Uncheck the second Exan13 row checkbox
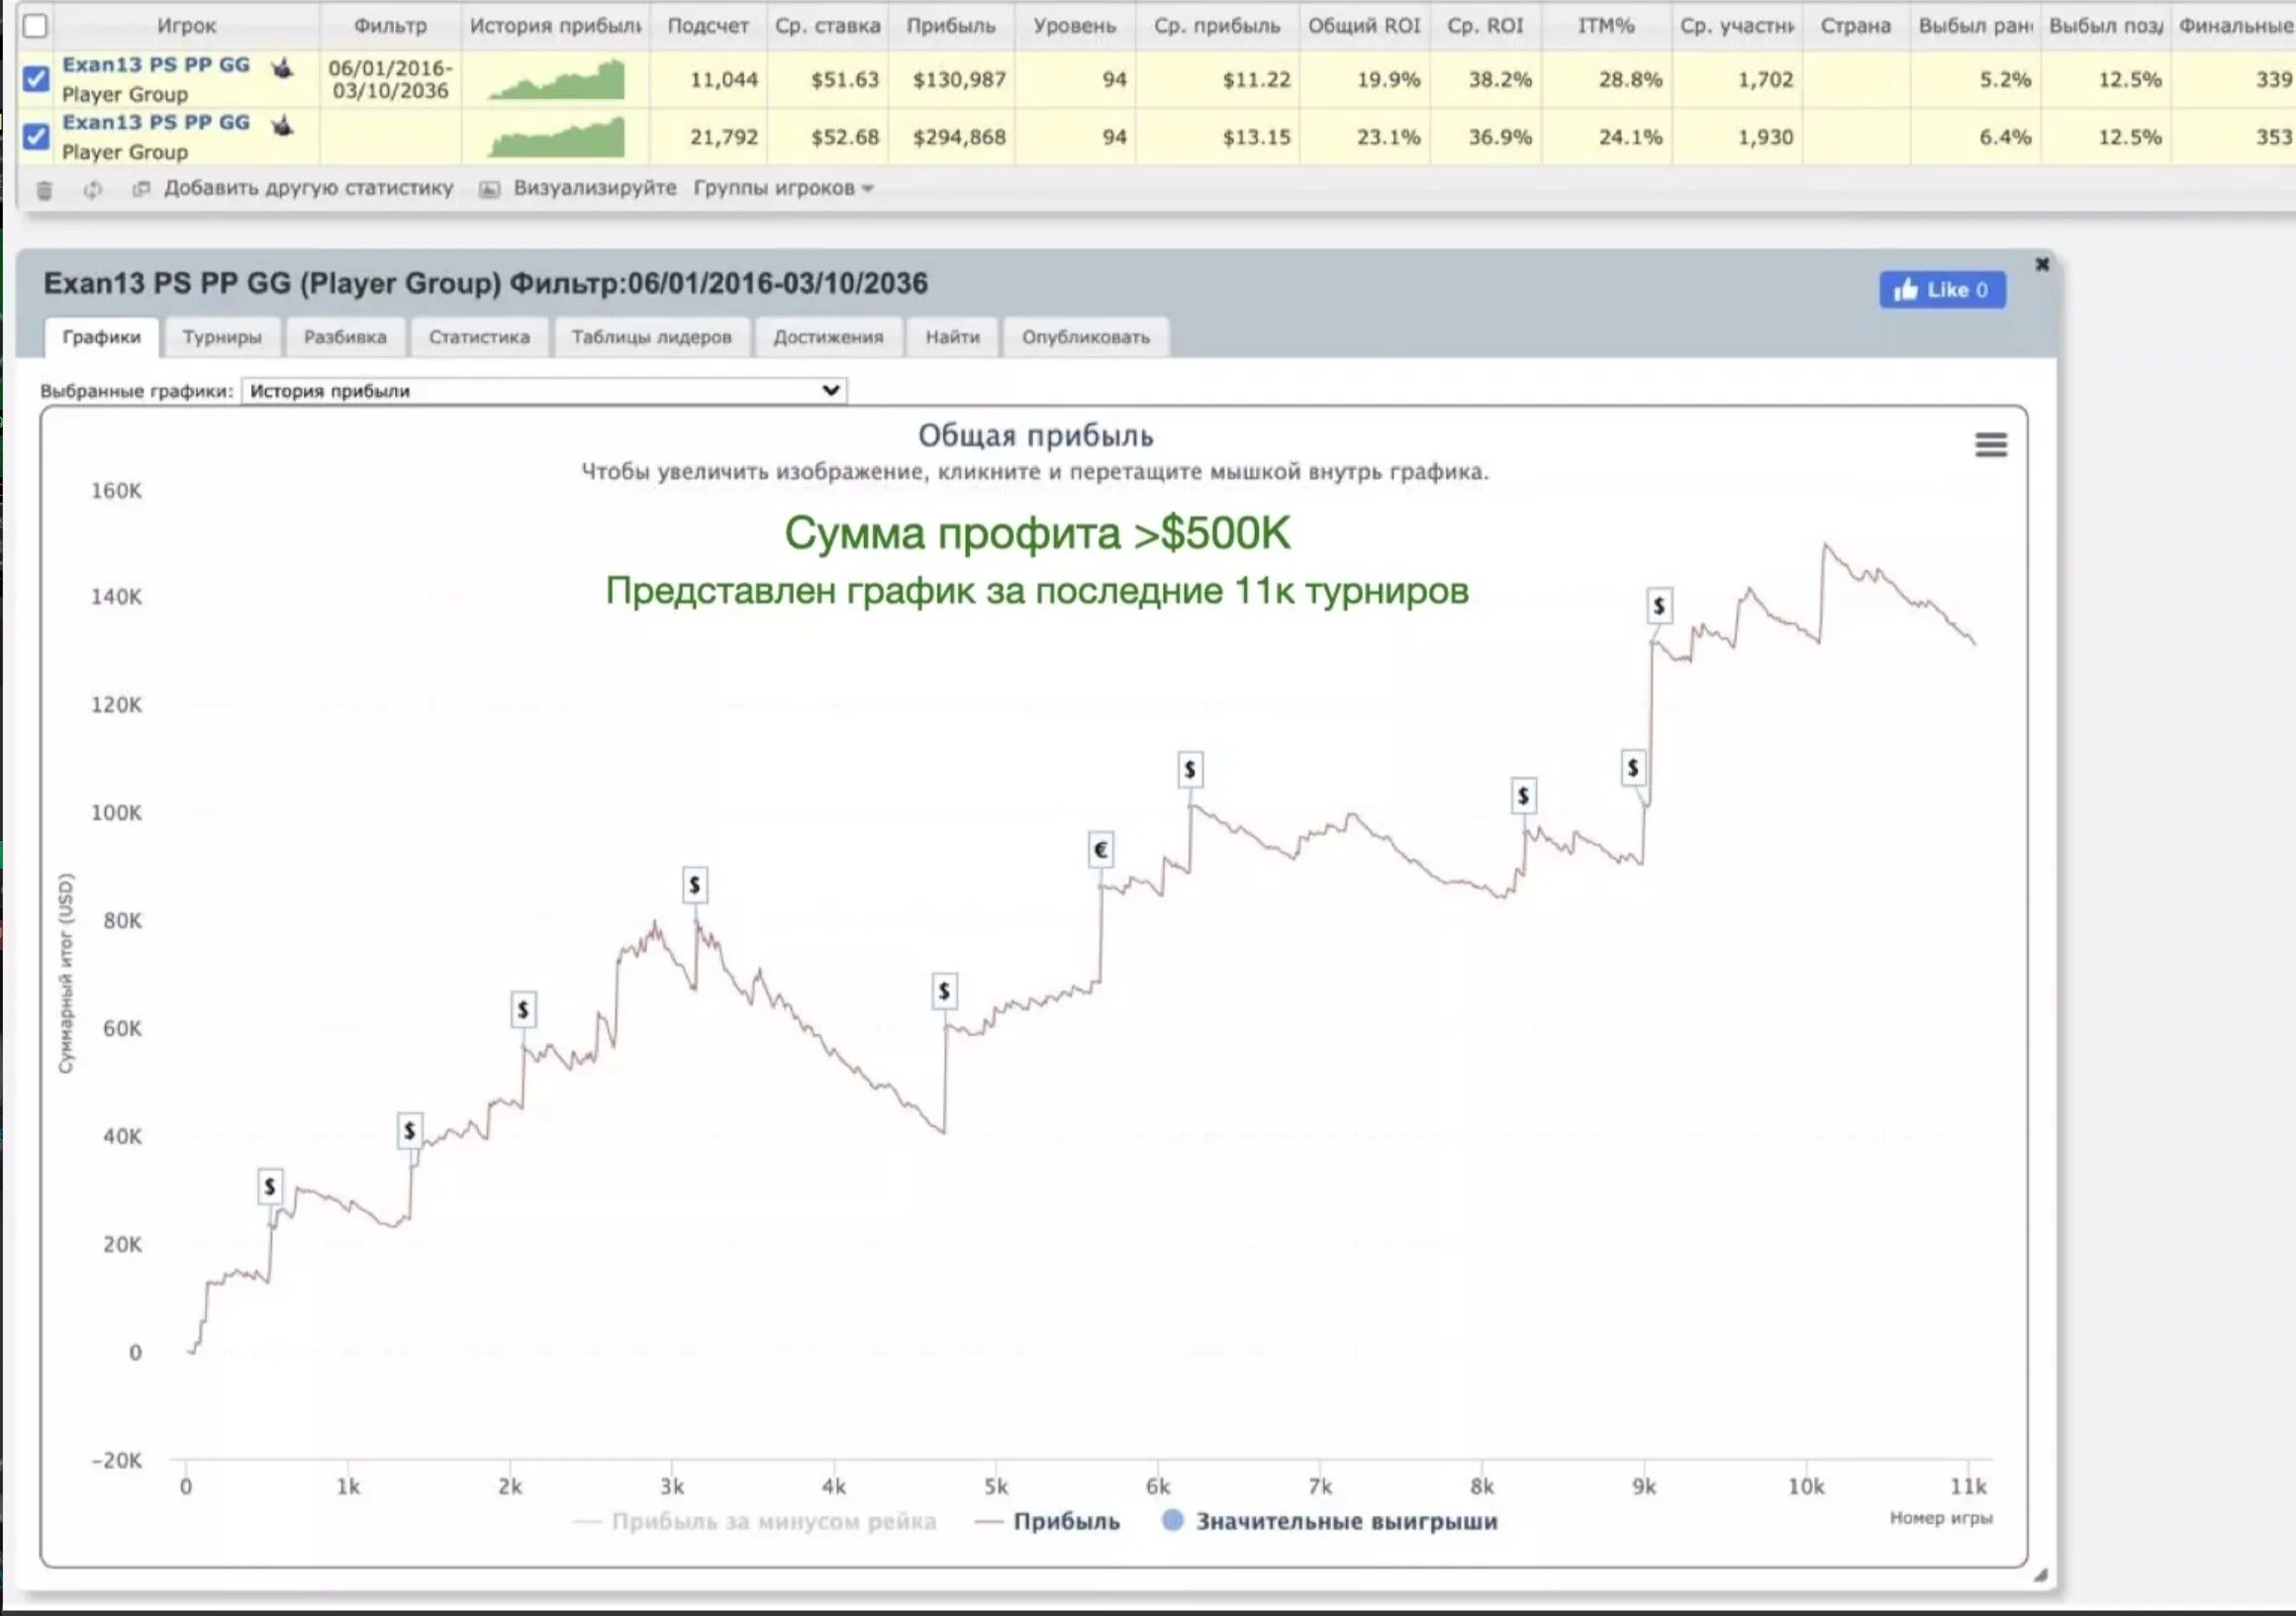This screenshot has width=2296, height=1616. [x=36, y=136]
